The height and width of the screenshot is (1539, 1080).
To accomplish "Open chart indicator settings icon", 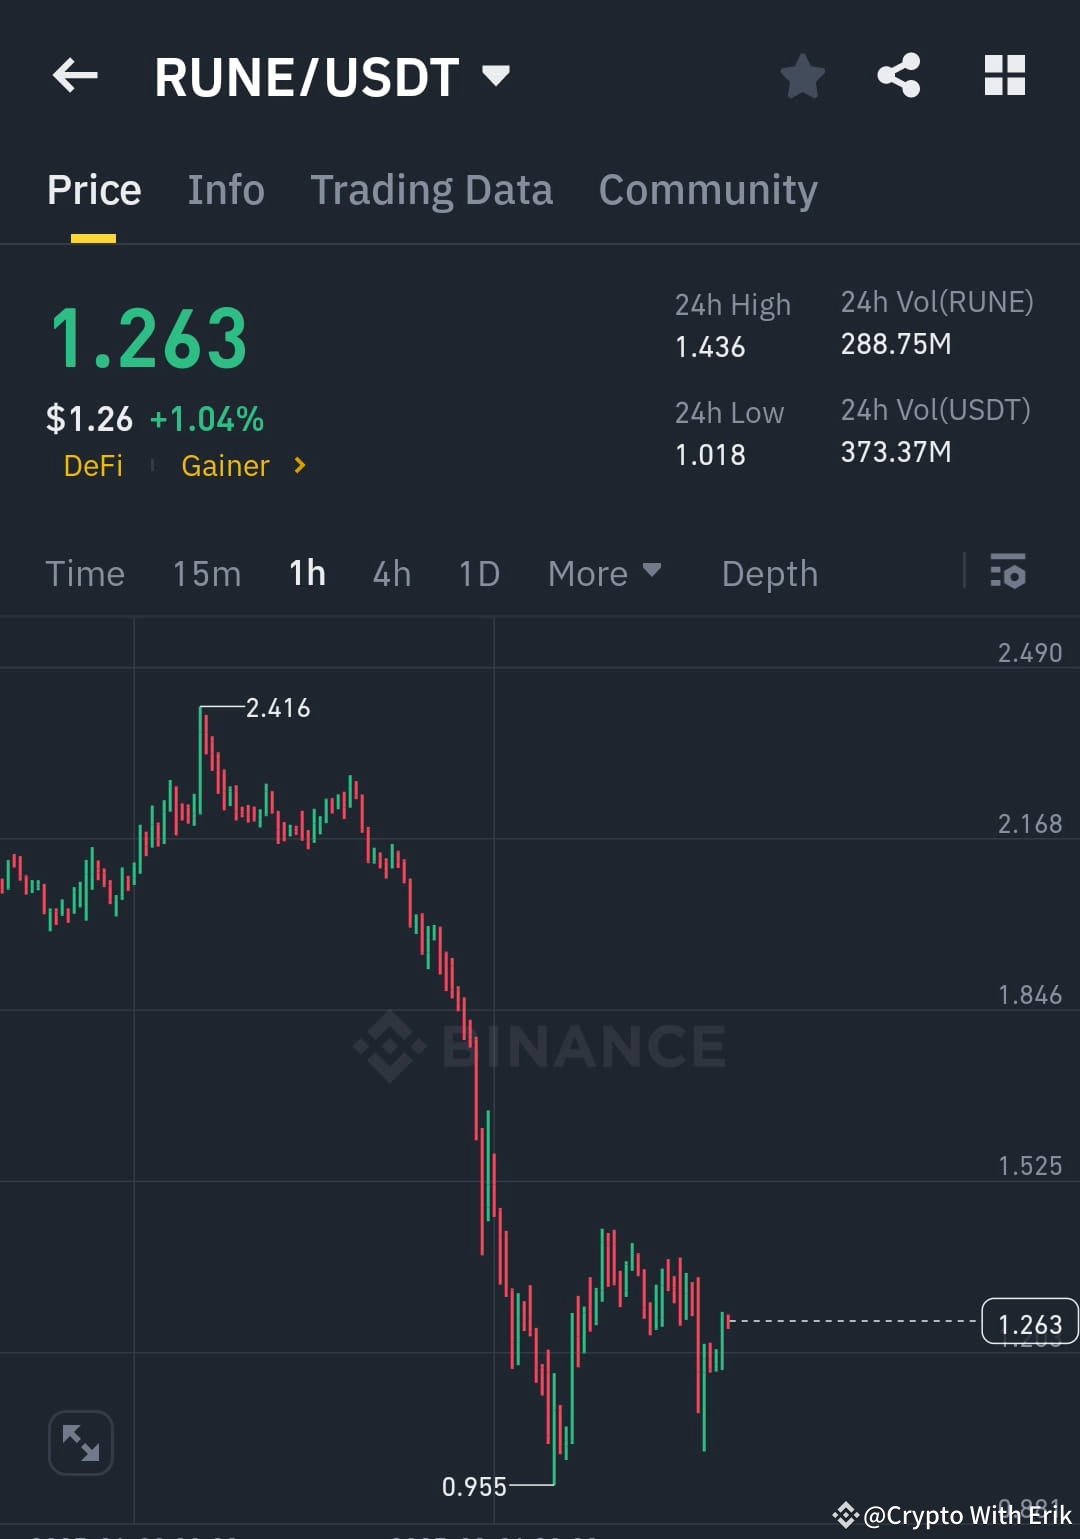I will tap(1008, 573).
